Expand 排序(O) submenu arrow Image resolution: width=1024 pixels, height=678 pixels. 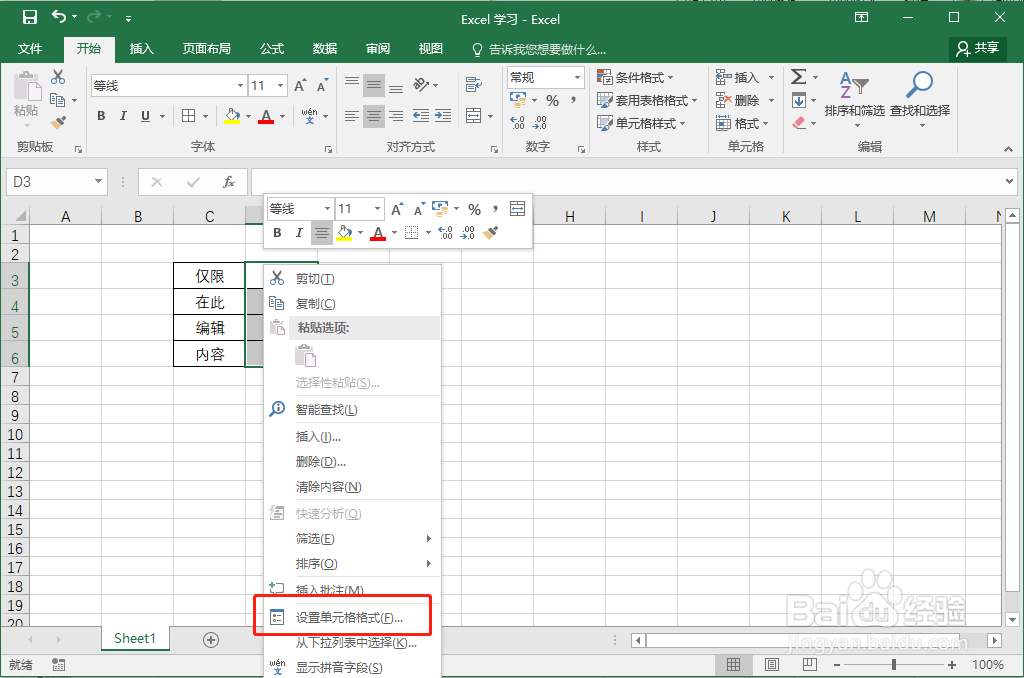pyautogui.click(x=428, y=564)
